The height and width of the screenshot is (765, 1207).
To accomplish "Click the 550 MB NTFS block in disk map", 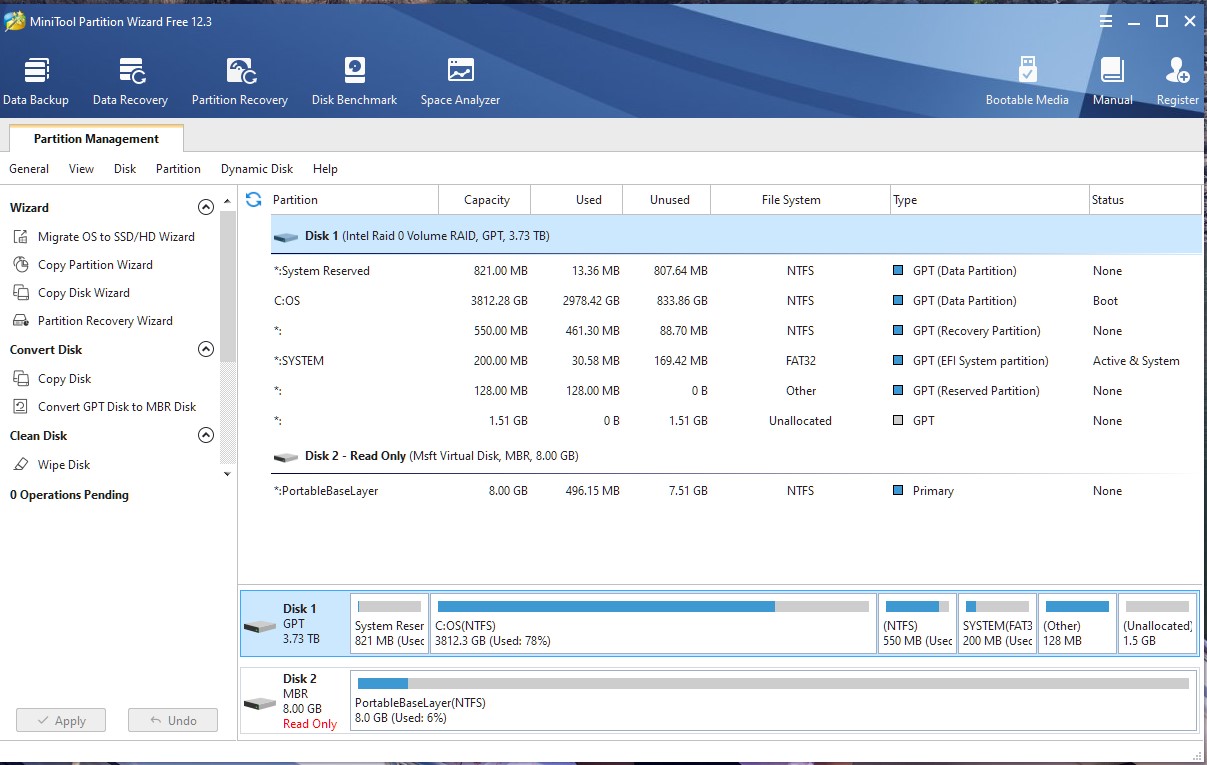I will tap(917, 624).
